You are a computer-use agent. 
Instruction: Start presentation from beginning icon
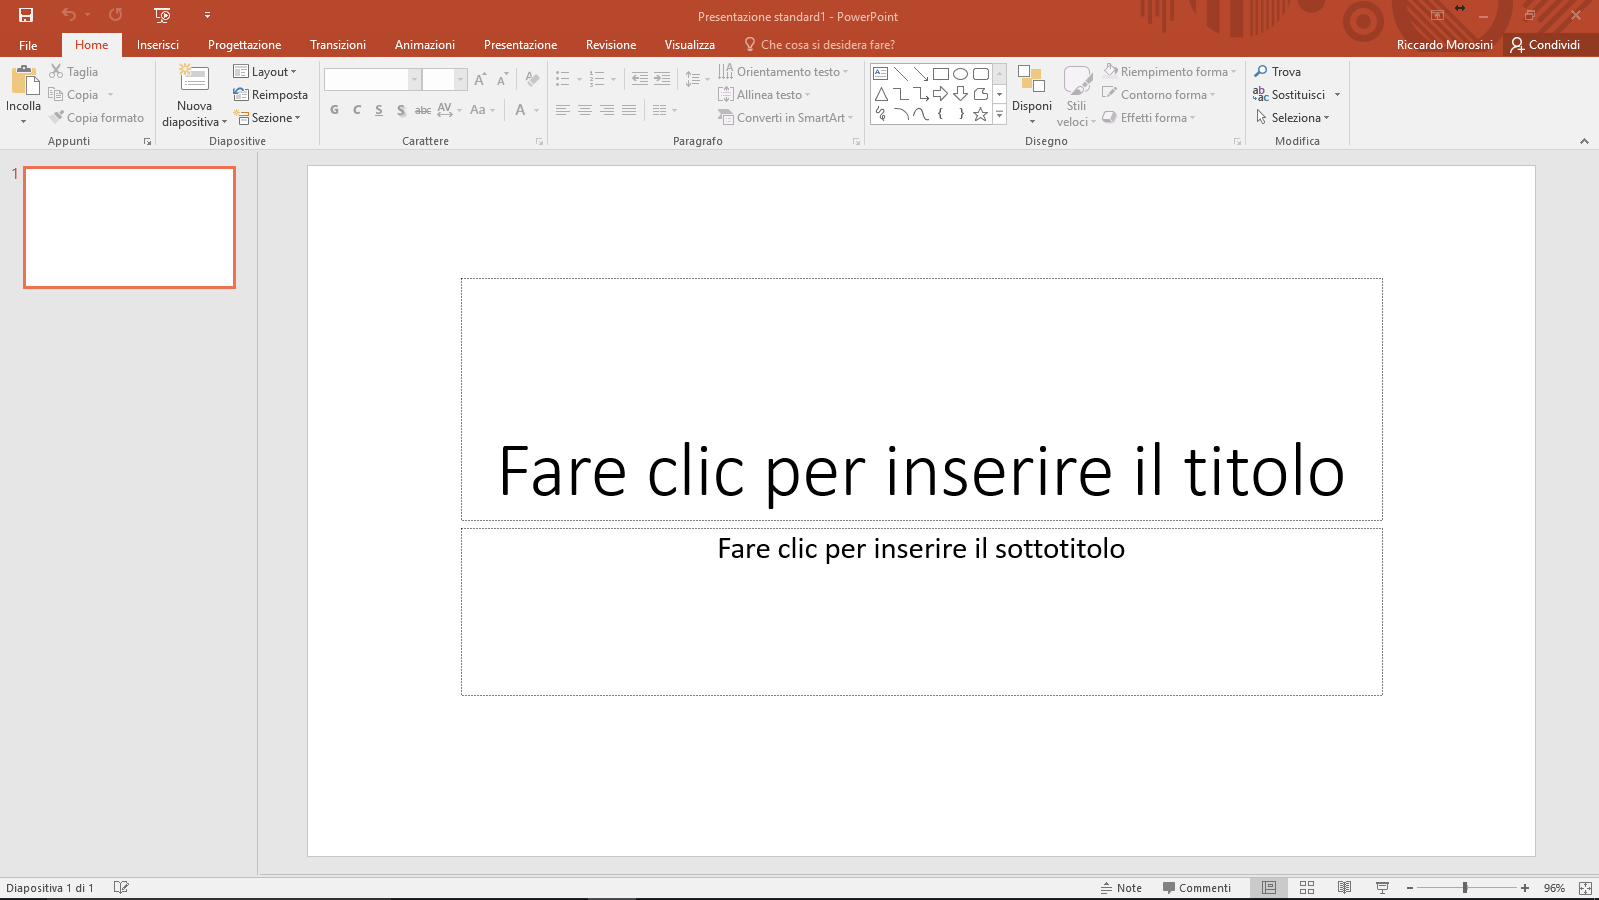(162, 15)
